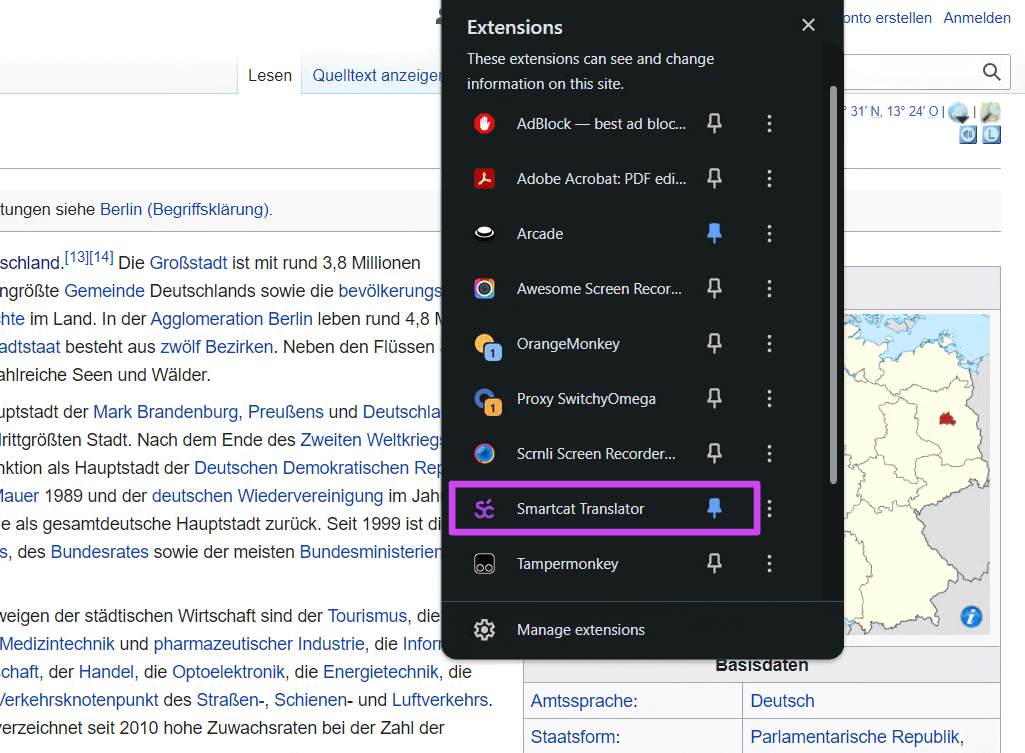
Task: Open Berlin (Begriffsklärung) link
Action: point(185,209)
